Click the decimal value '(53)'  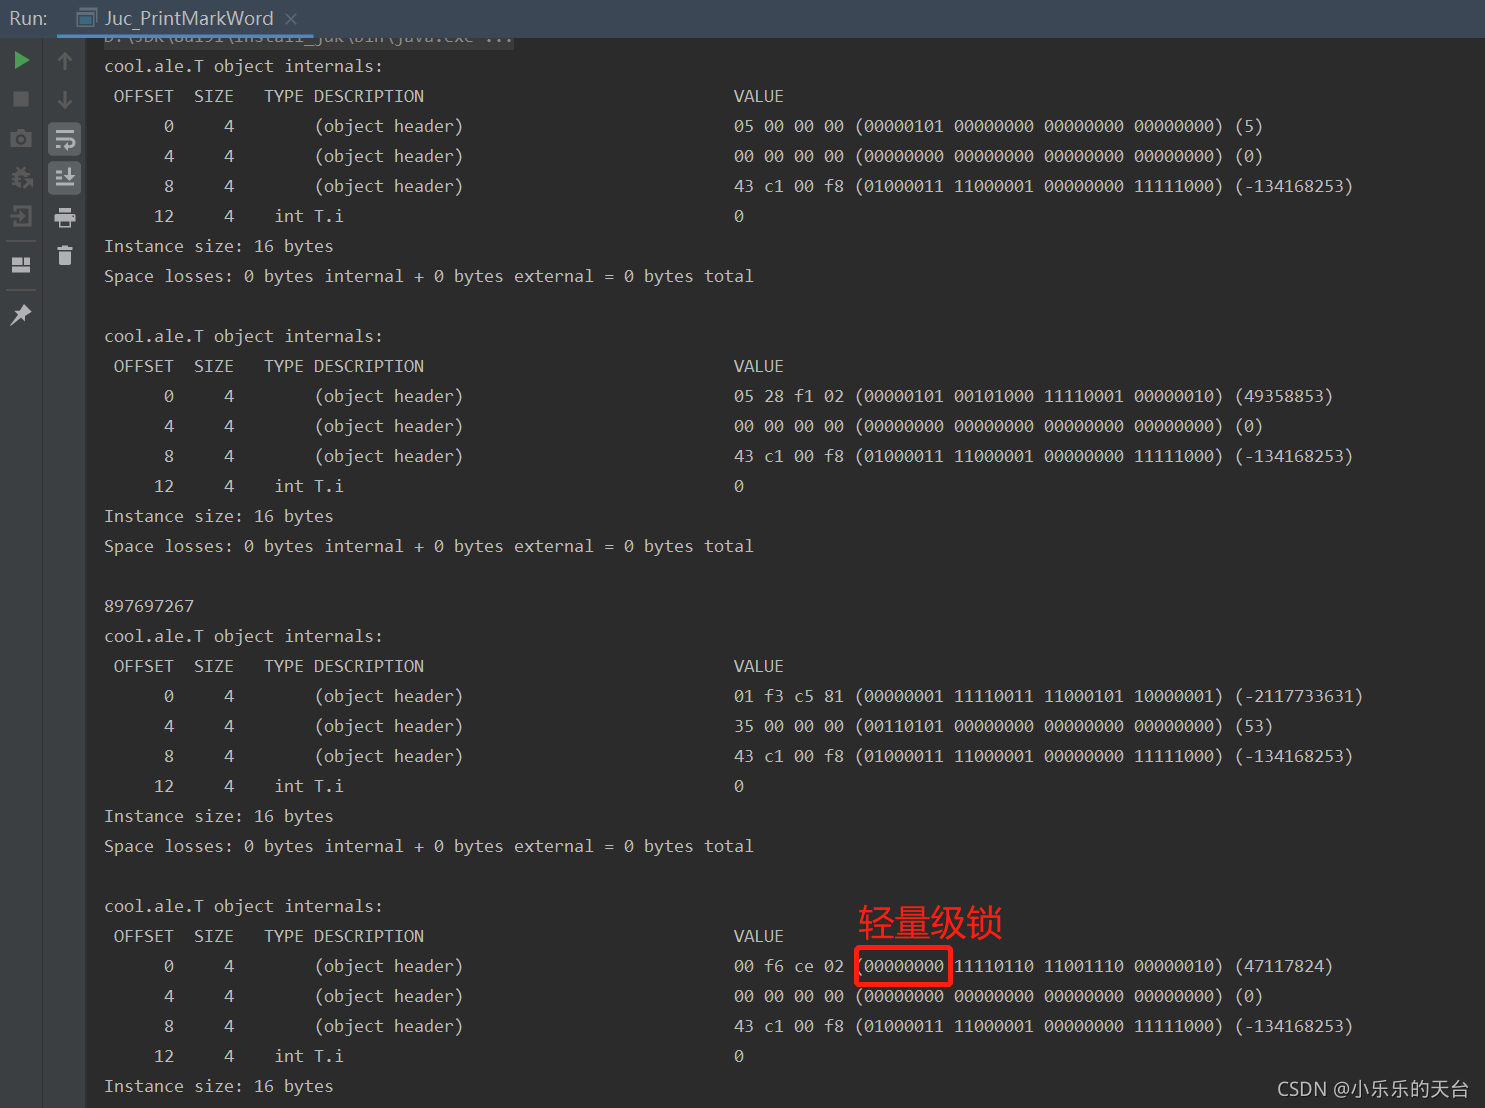coord(1254,726)
